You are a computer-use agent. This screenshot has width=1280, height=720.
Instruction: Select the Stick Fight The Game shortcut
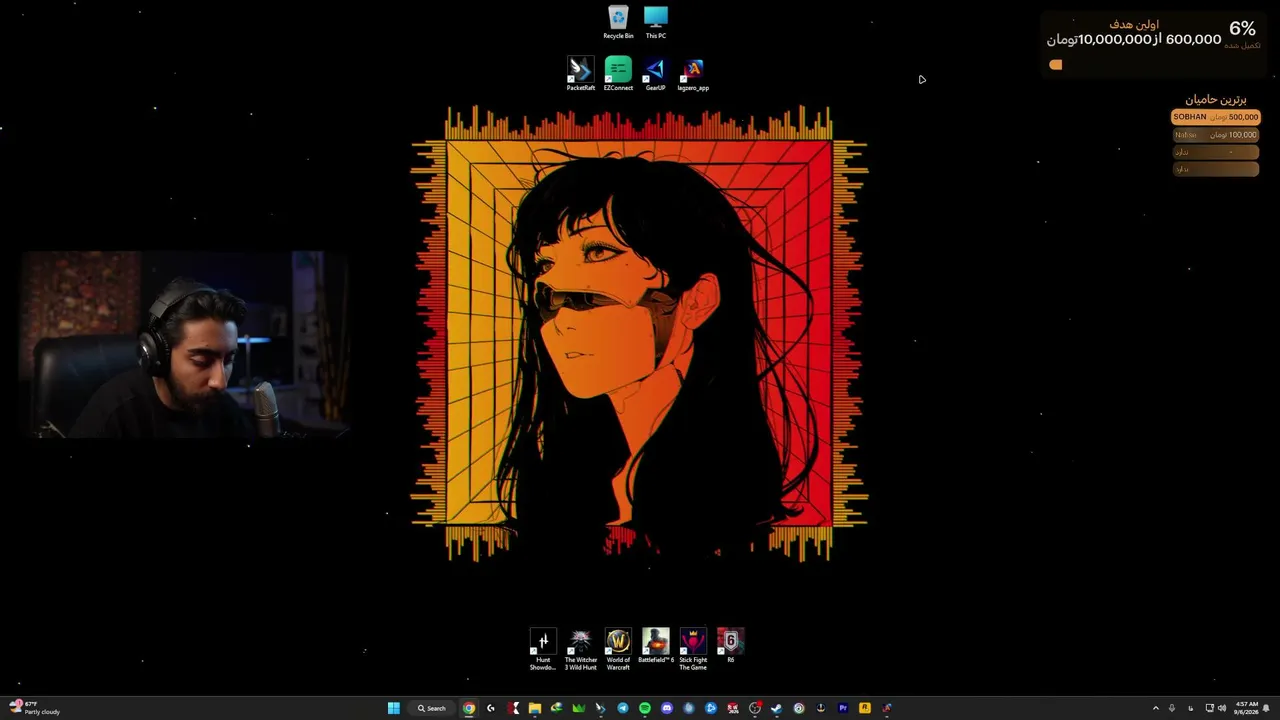693,649
